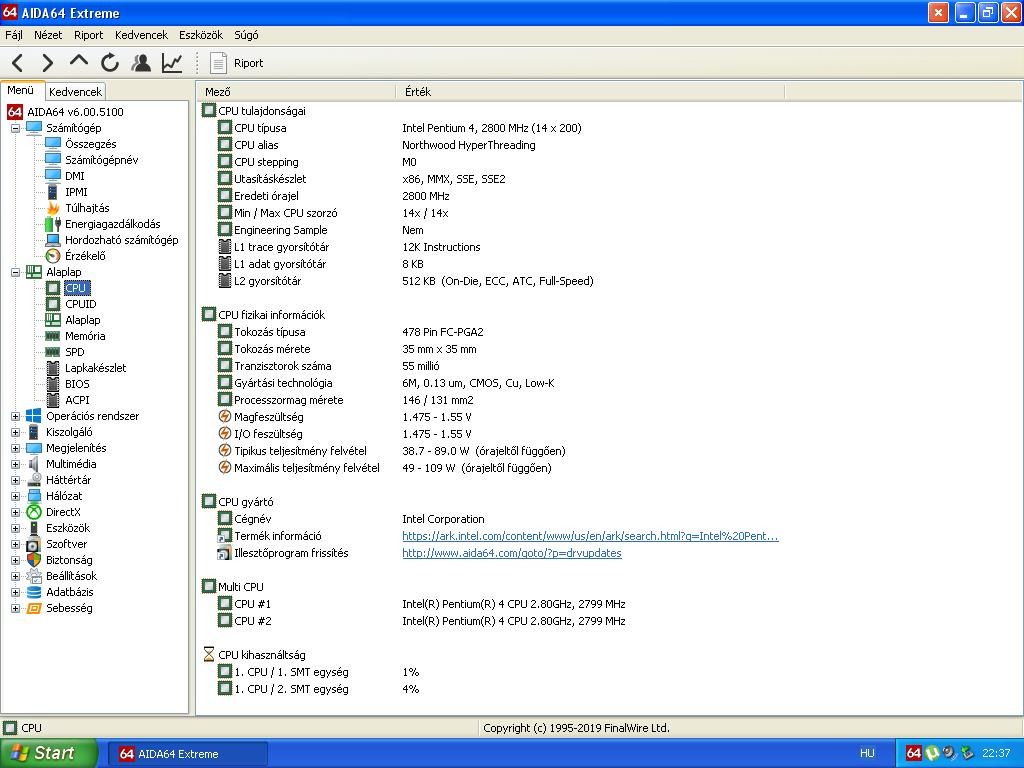Click the up-level arrow toolbar icon
The width and height of the screenshot is (1024, 768).
(78, 61)
